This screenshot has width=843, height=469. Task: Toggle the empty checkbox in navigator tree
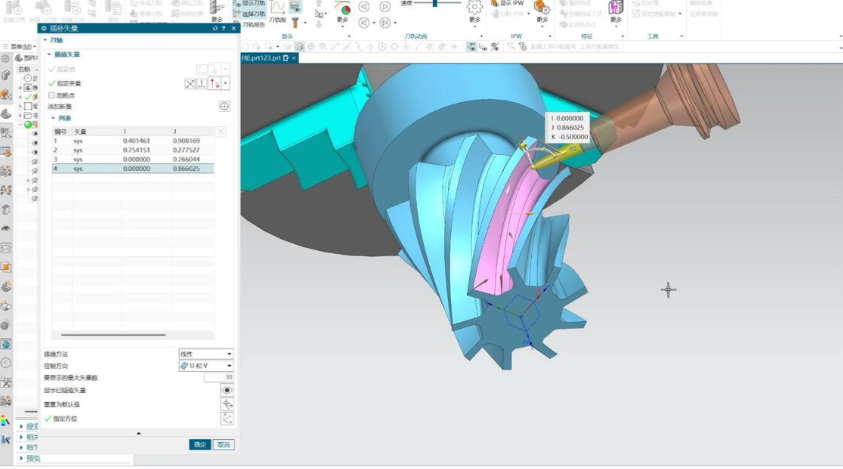(x=28, y=106)
